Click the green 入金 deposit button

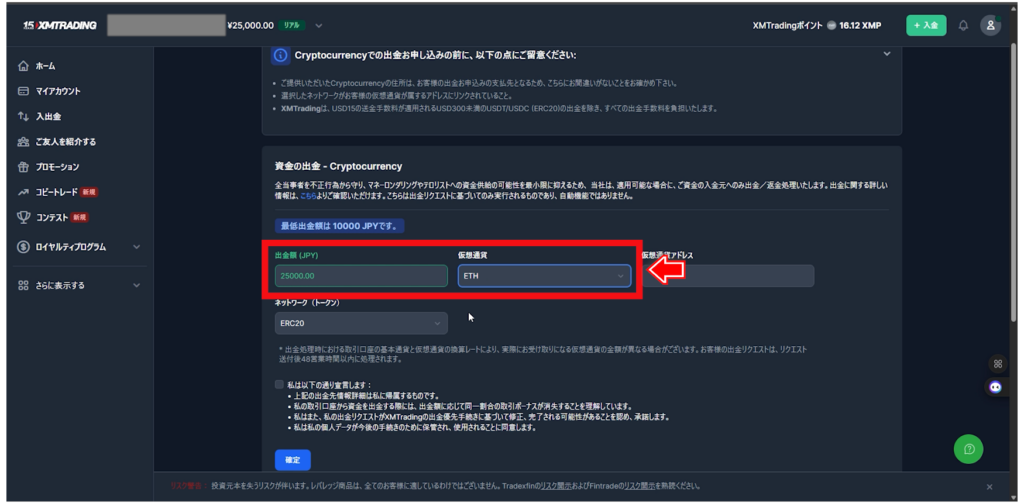point(925,25)
